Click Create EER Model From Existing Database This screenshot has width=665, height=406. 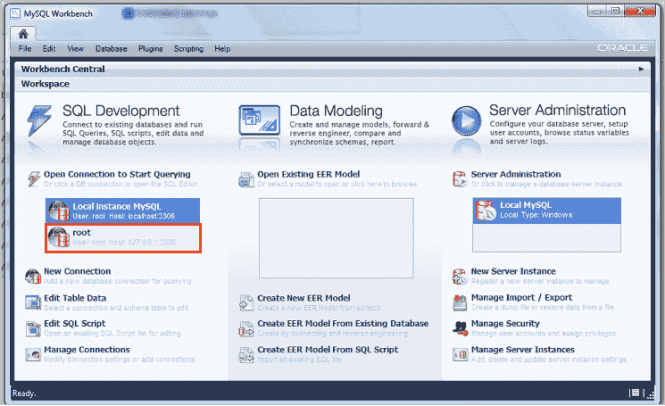343,324
